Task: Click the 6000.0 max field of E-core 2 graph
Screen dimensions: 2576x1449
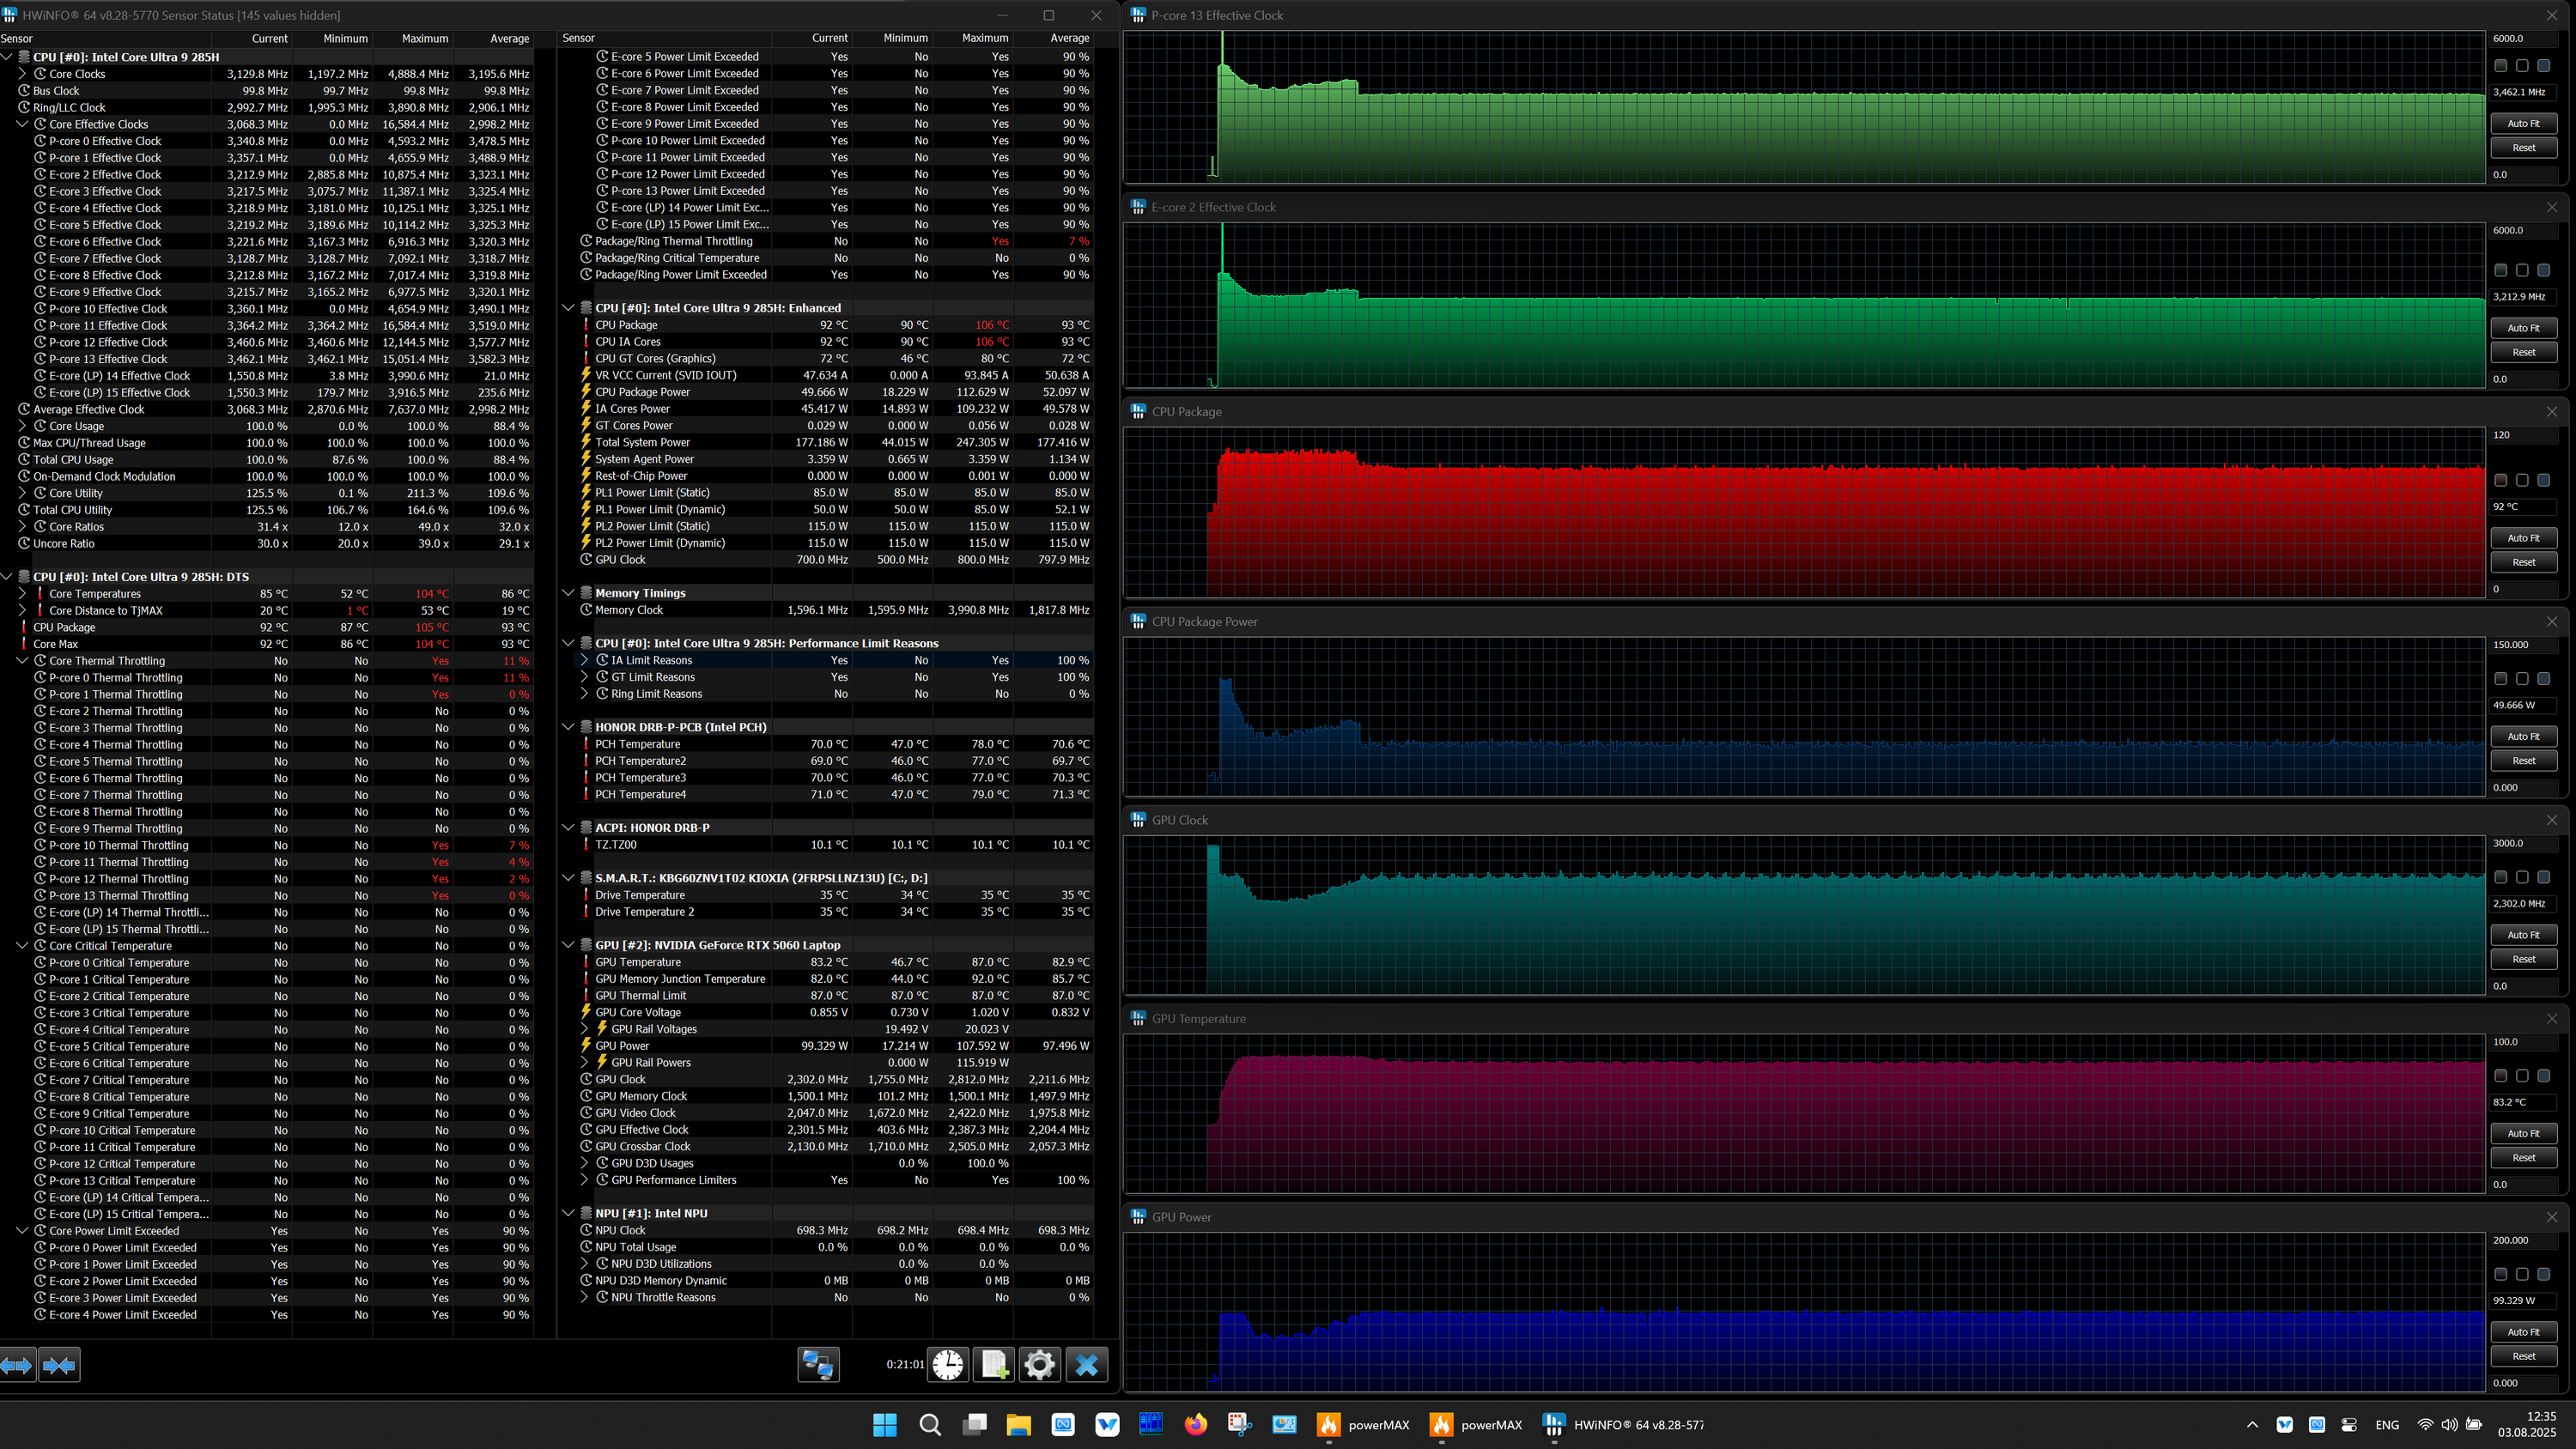Action: 2522,230
